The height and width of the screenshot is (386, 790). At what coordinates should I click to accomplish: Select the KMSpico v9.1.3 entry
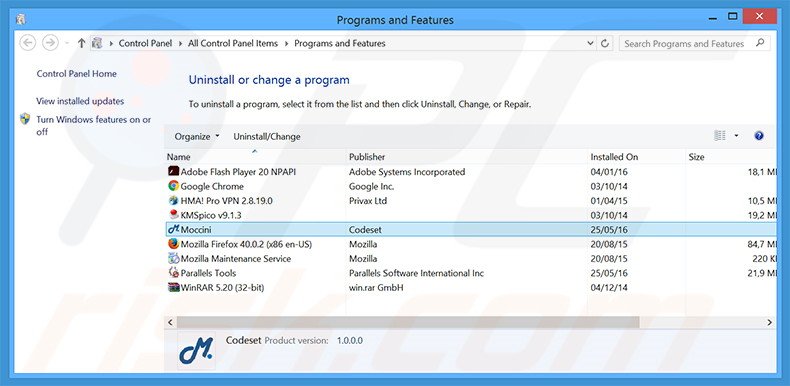(471, 215)
